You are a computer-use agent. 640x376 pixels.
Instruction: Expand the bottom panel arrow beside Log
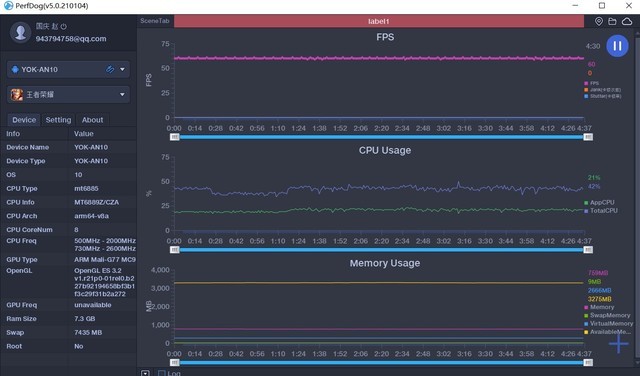point(145,373)
